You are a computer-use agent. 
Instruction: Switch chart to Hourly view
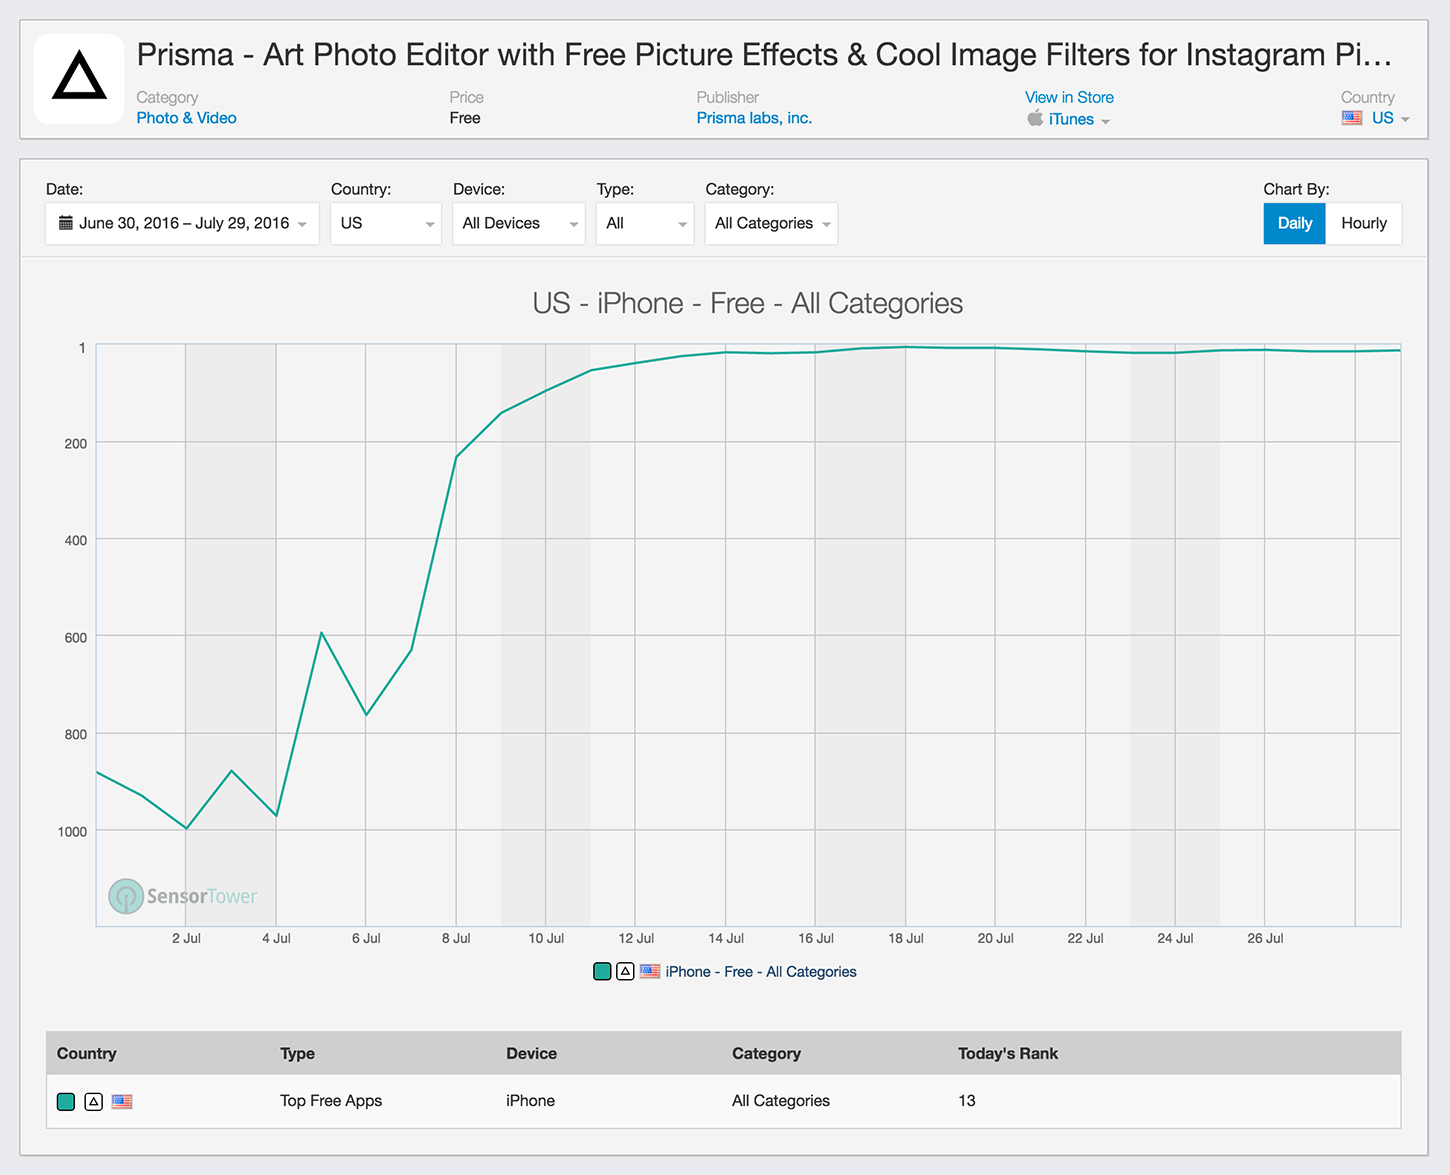(x=1363, y=223)
